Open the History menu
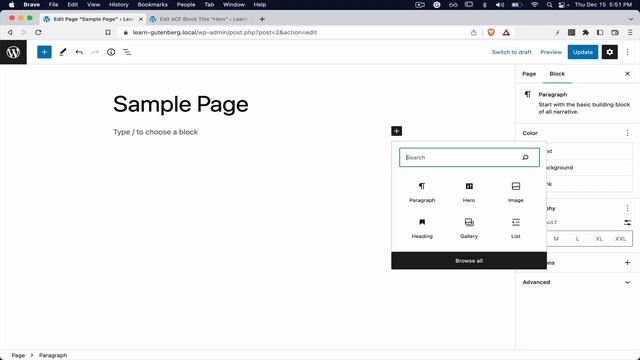Viewport: 640px width, 360px height. point(119,4)
